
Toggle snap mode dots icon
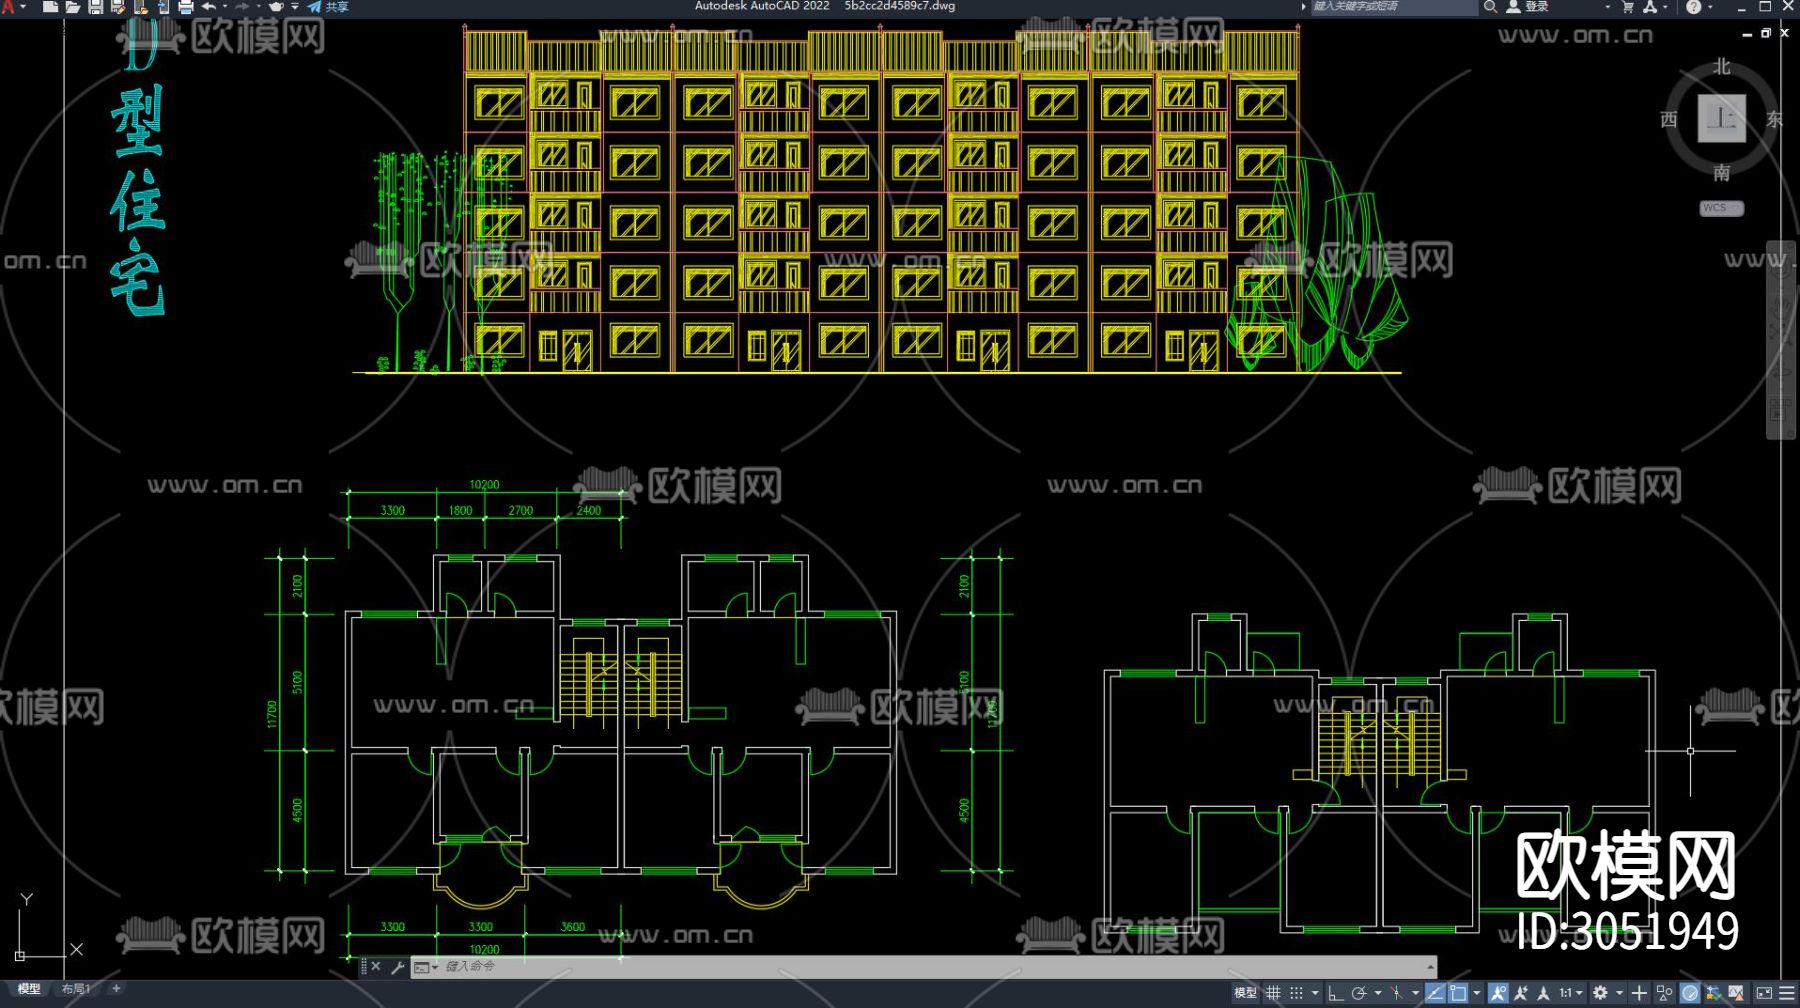pyautogui.click(x=1297, y=993)
